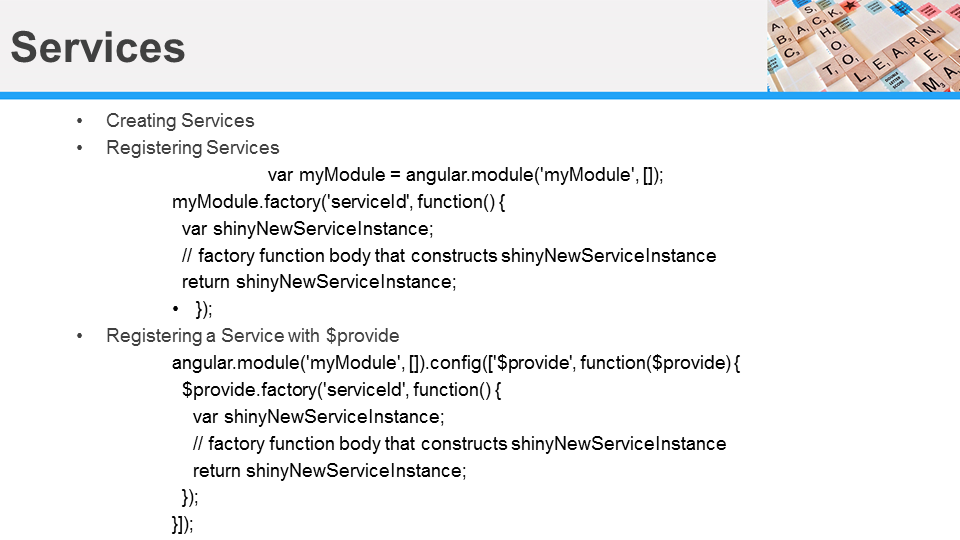Select the second factory function body comment
960x540 pixels.
click(459, 443)
